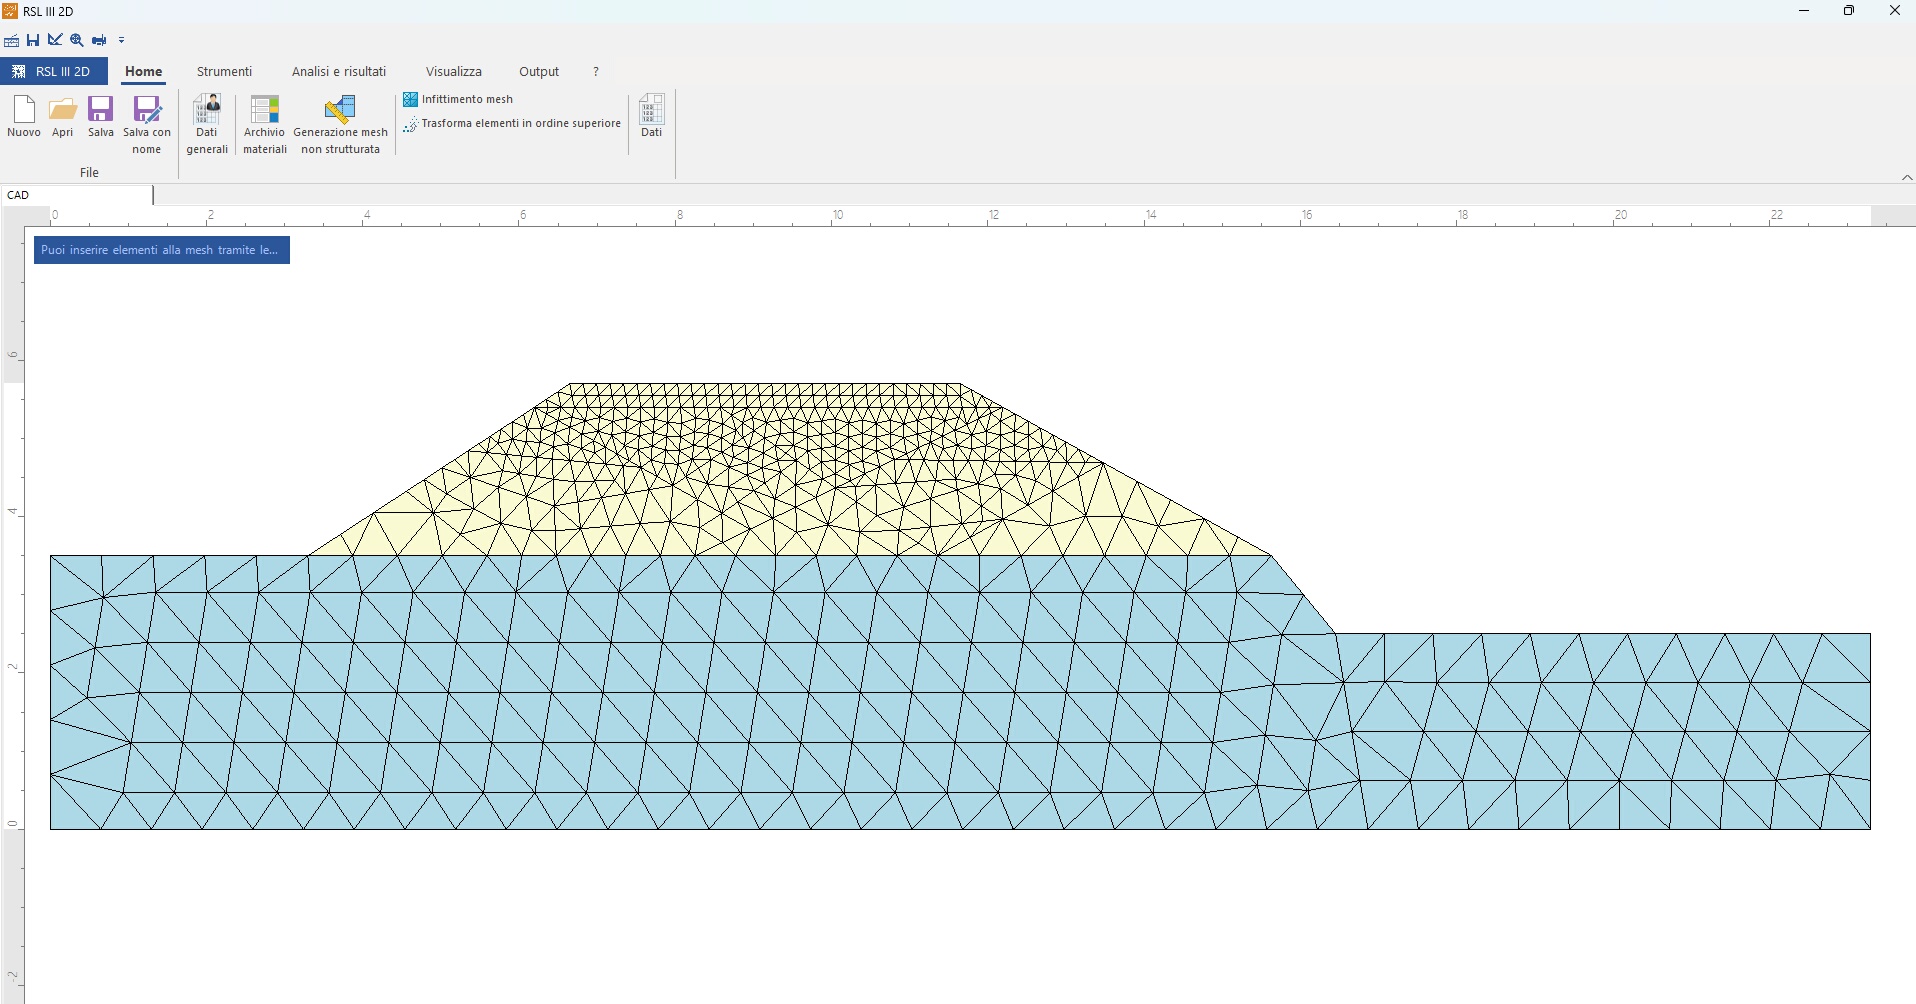Start Generazione mesh non strutturata
Screen dimensions: 1916x1004
340,125
